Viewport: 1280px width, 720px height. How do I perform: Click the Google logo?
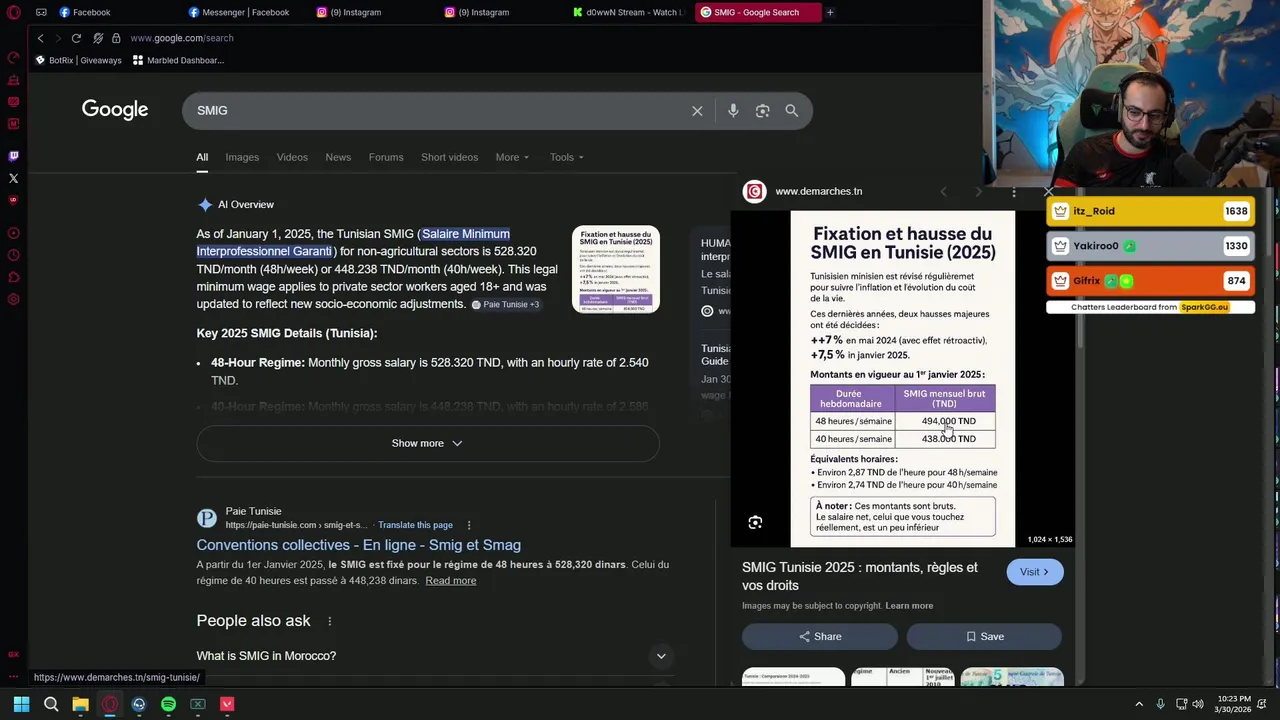coord(115,110)
